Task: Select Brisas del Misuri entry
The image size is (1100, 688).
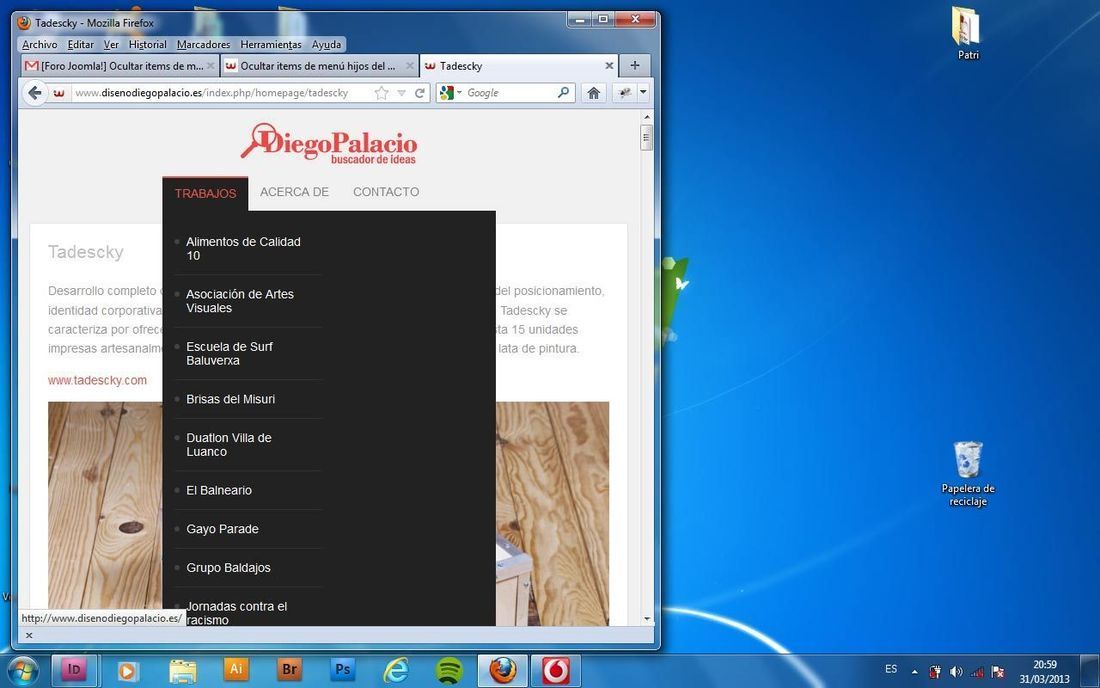Action: 230,399
